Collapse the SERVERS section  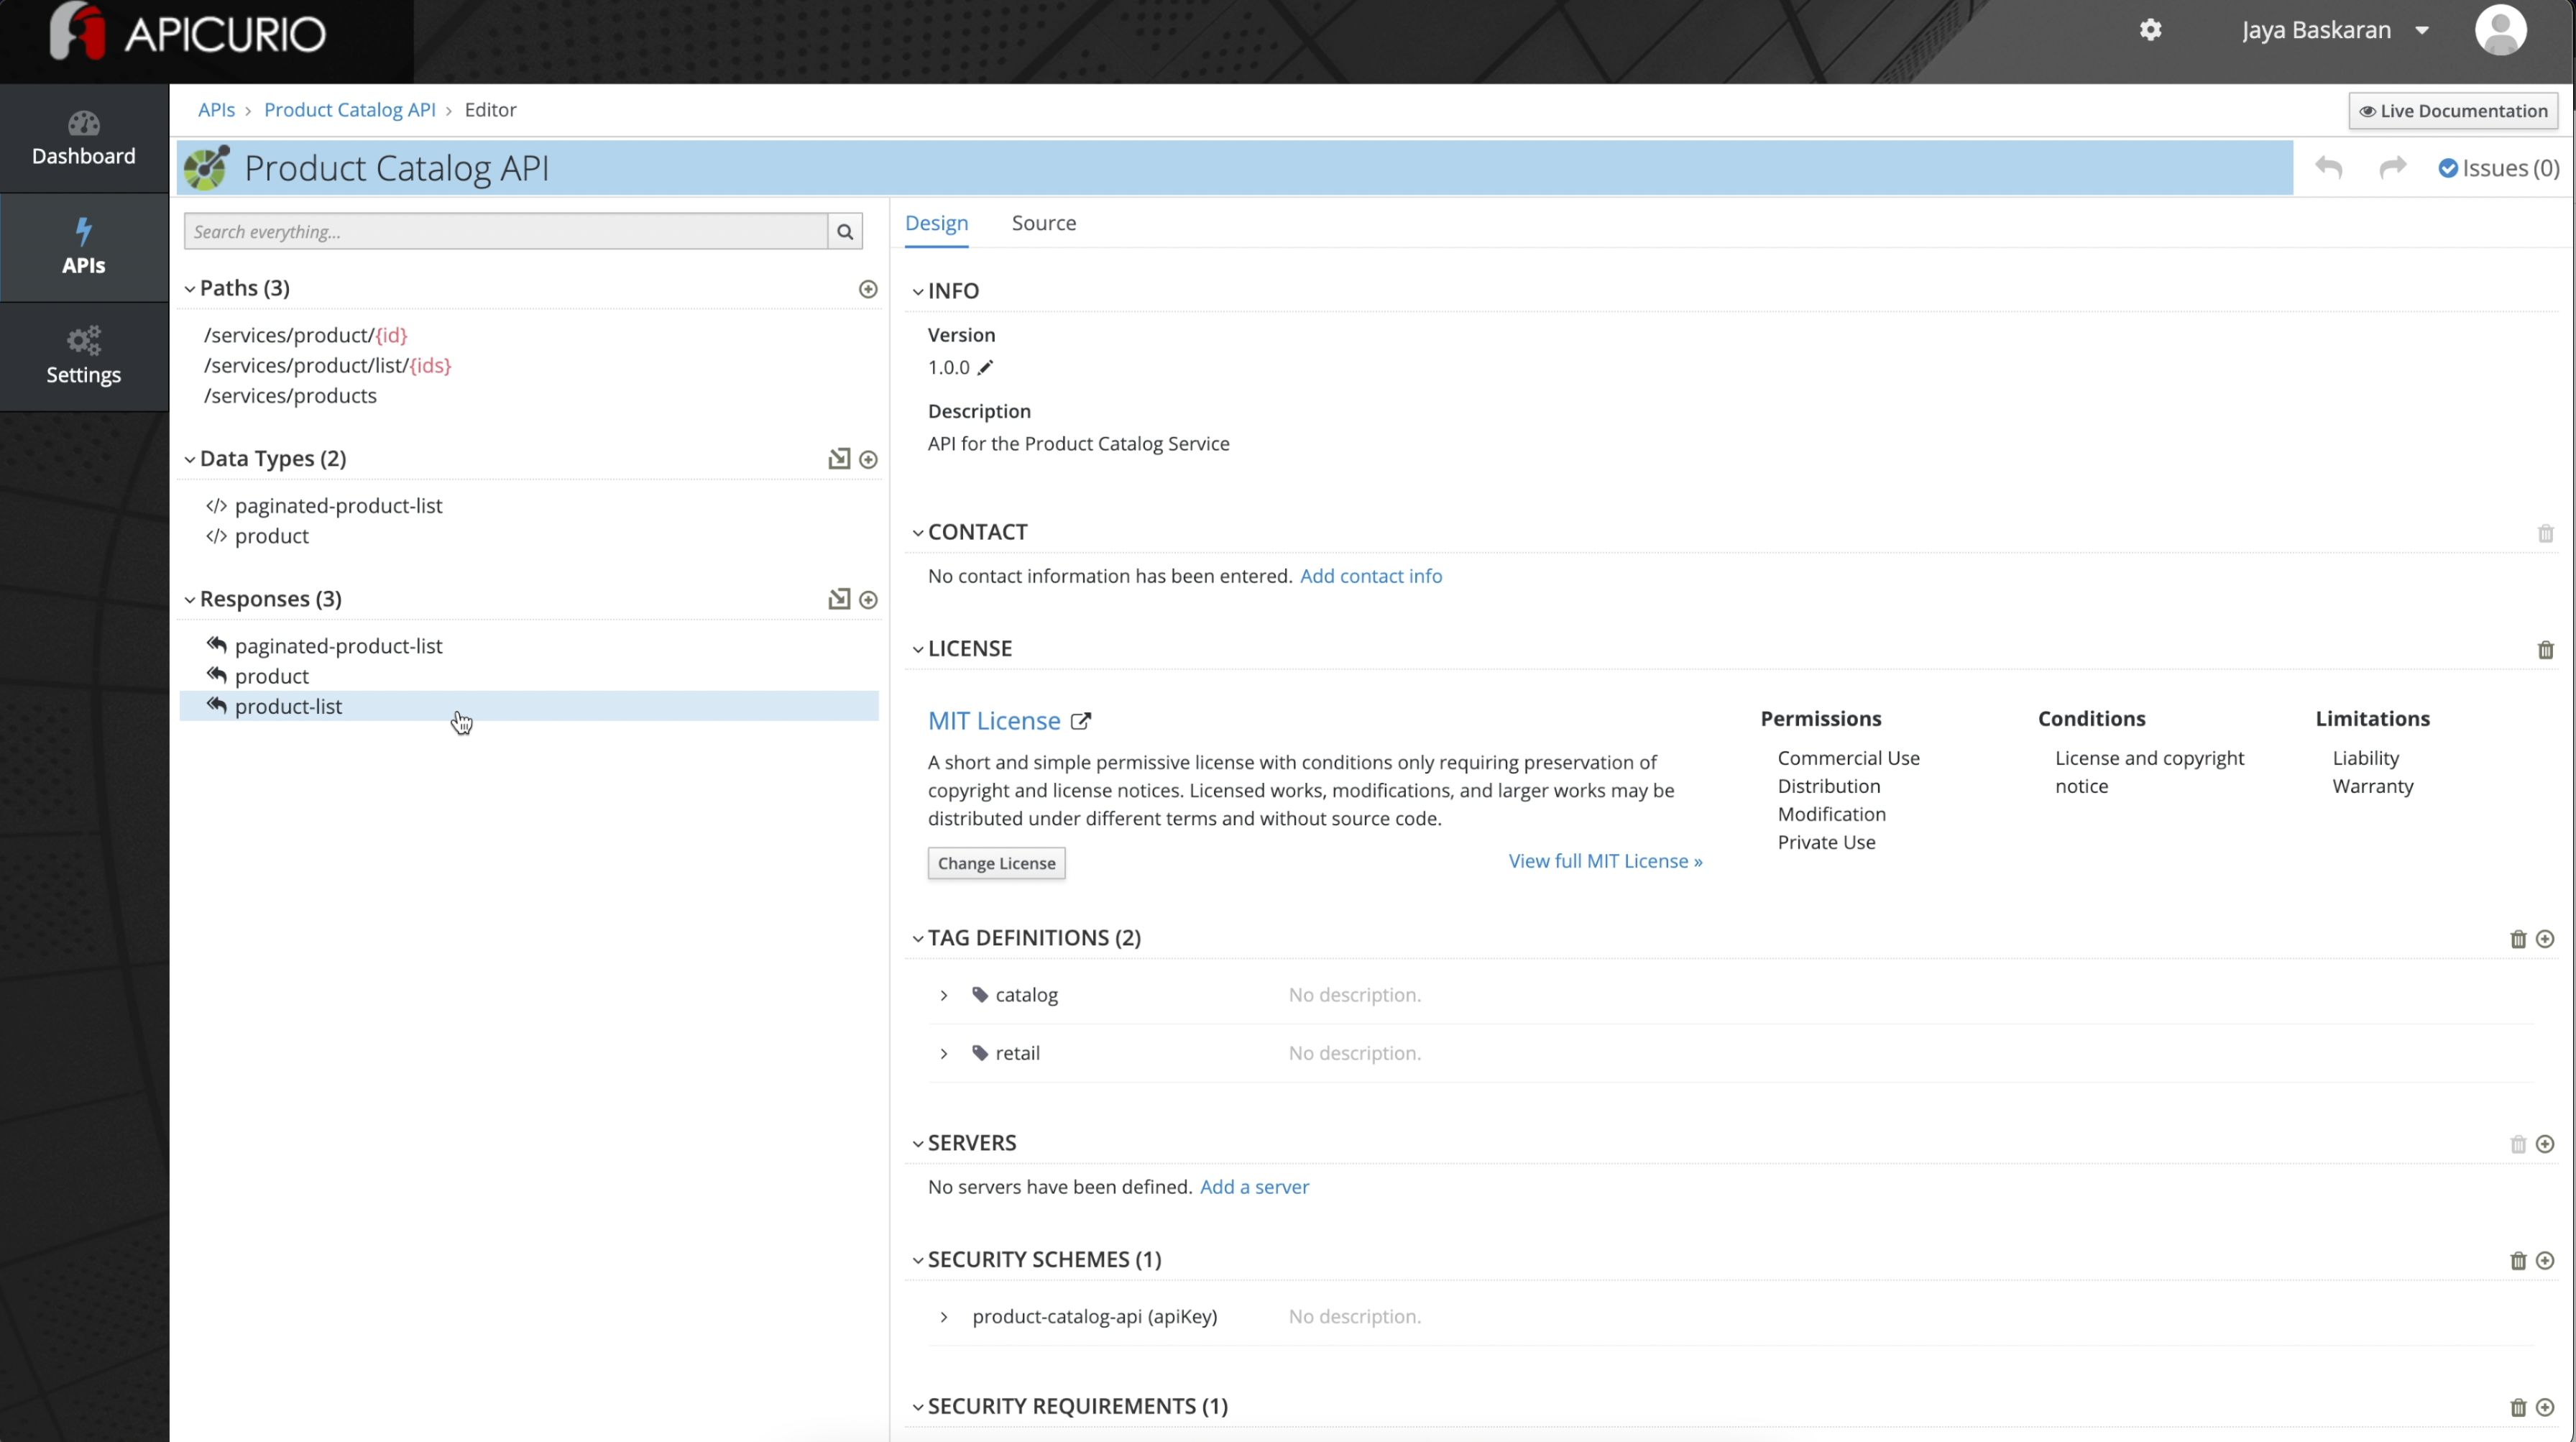(x=918, y=1144)
